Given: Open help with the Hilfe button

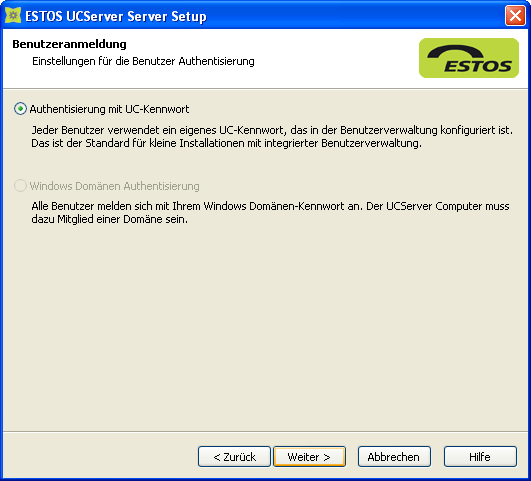Looking at the screenshot, I should point(480,457).
